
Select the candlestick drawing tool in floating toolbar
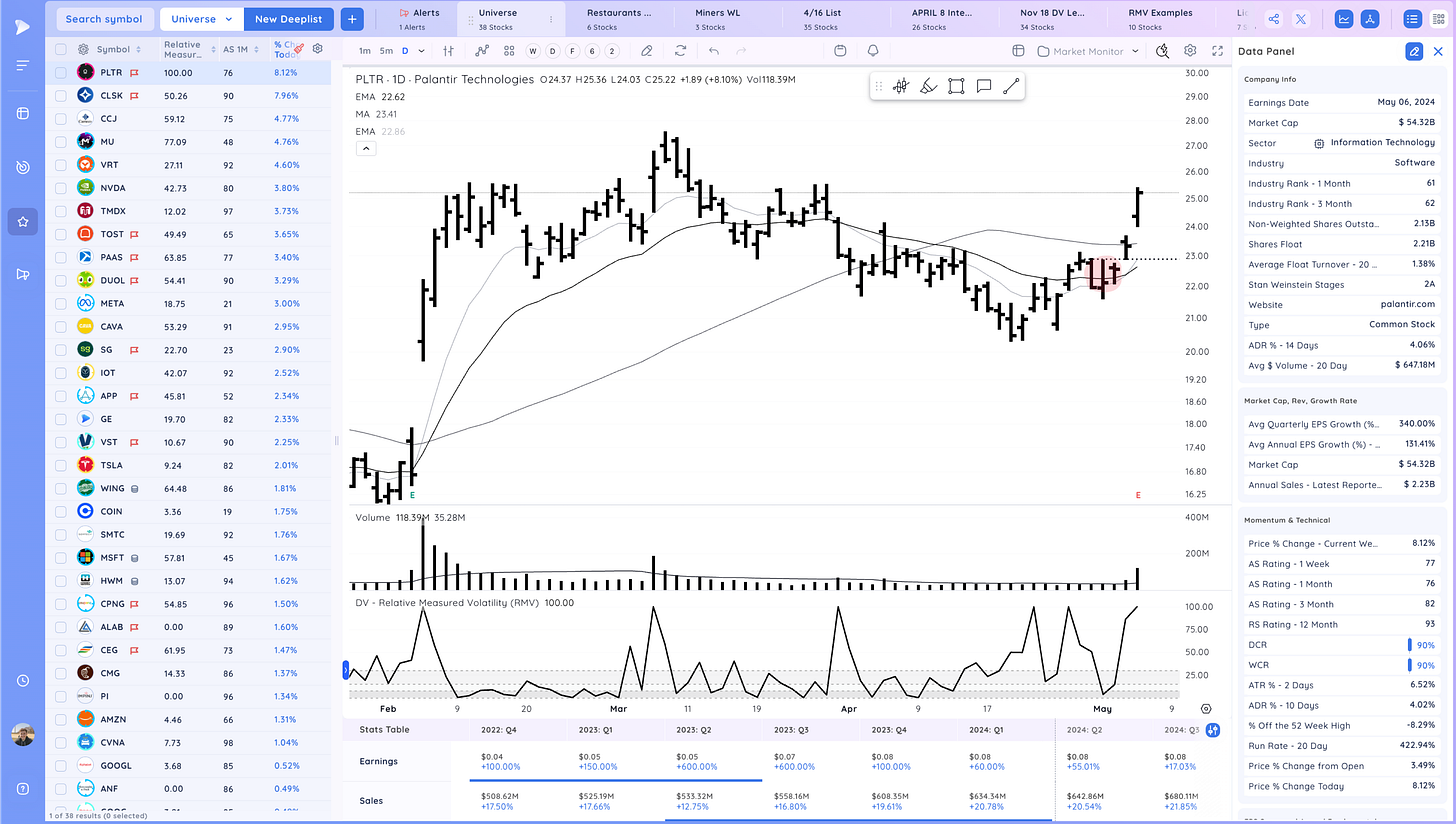(900, 87)
